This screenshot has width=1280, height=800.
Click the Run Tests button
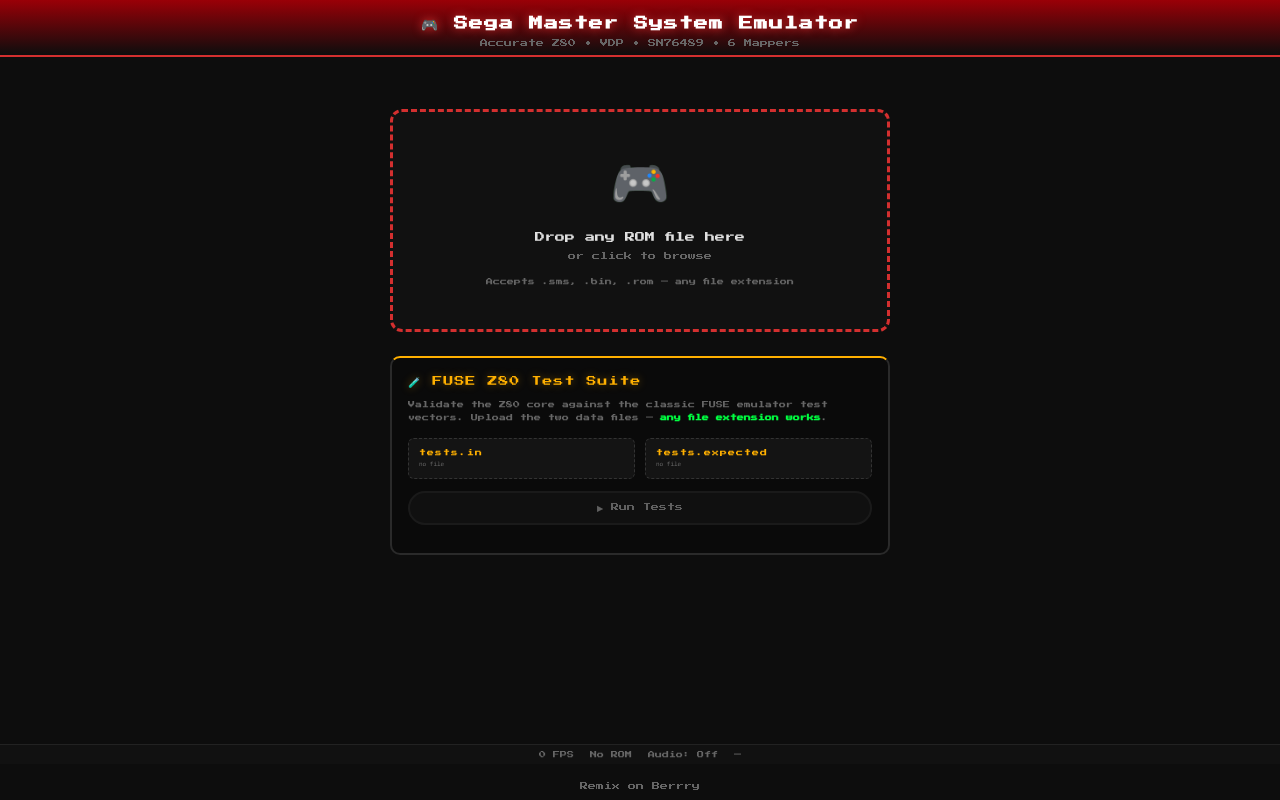click(640, 508)
